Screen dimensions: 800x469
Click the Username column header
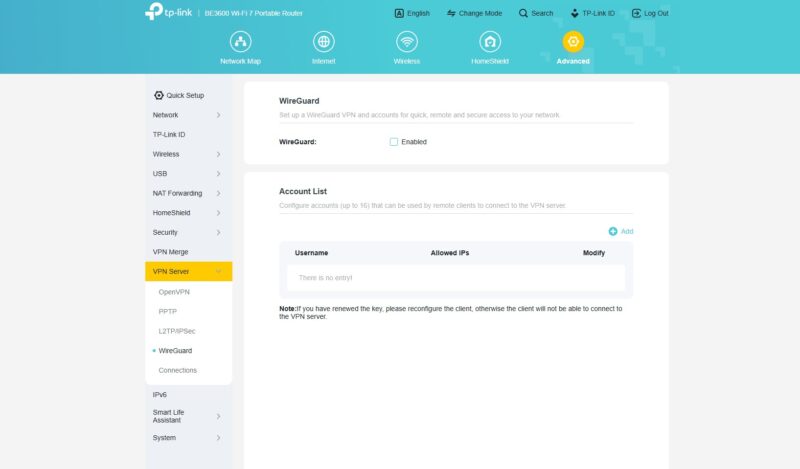pyautogui.click(x=311, y=253)
